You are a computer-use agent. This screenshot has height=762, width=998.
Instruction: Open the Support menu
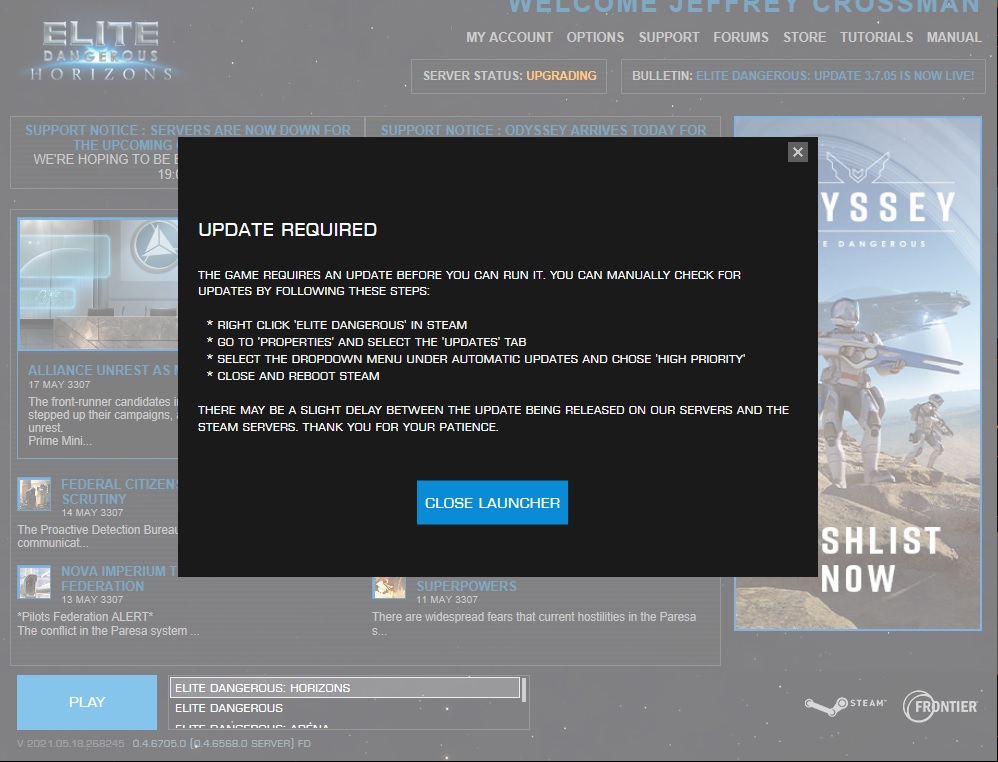click(669, 38)
